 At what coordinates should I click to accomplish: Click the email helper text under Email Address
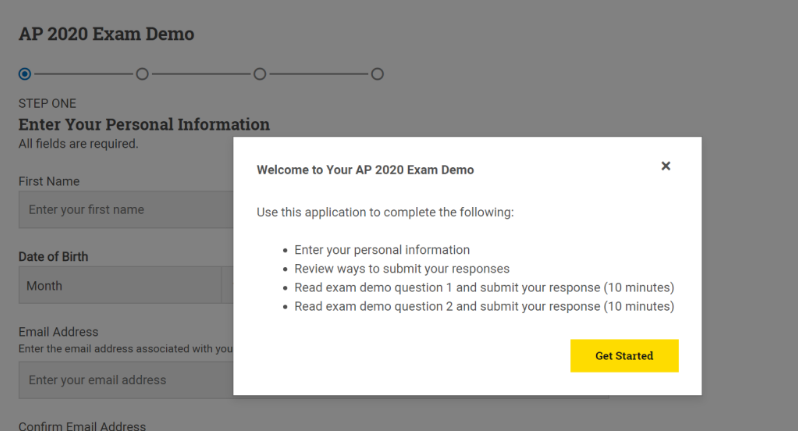pyautogui.click(x=126, y=349)
